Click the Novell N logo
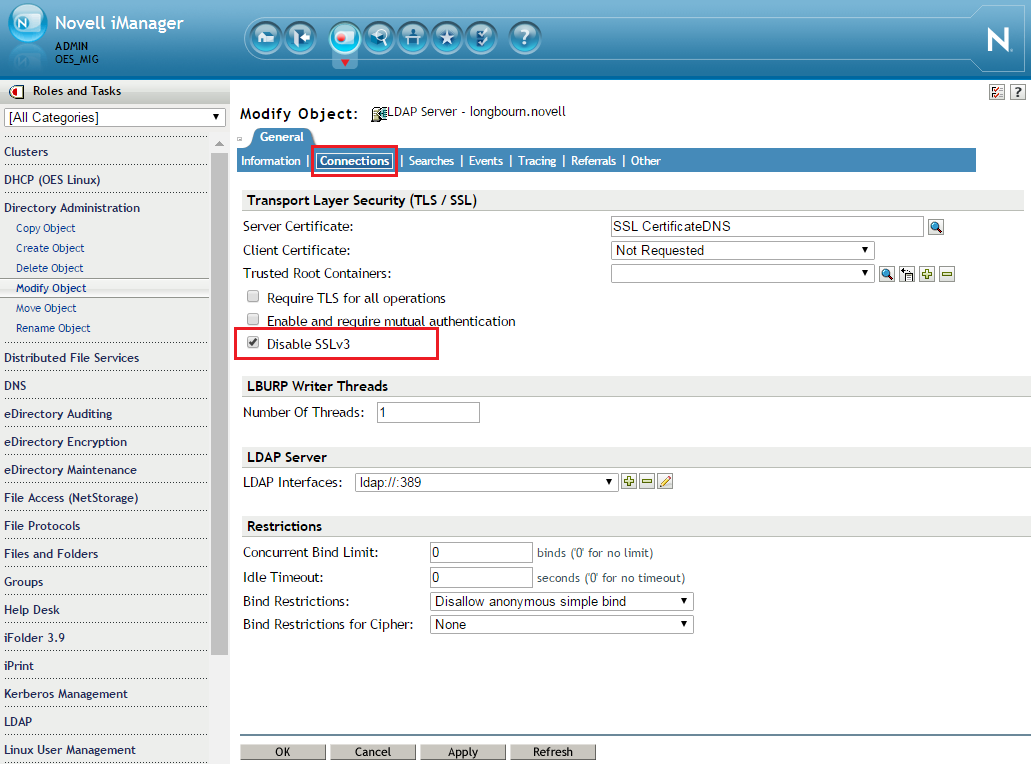Image resolution: width=1031 pixels, height=764 pixels. click(998, 39)
